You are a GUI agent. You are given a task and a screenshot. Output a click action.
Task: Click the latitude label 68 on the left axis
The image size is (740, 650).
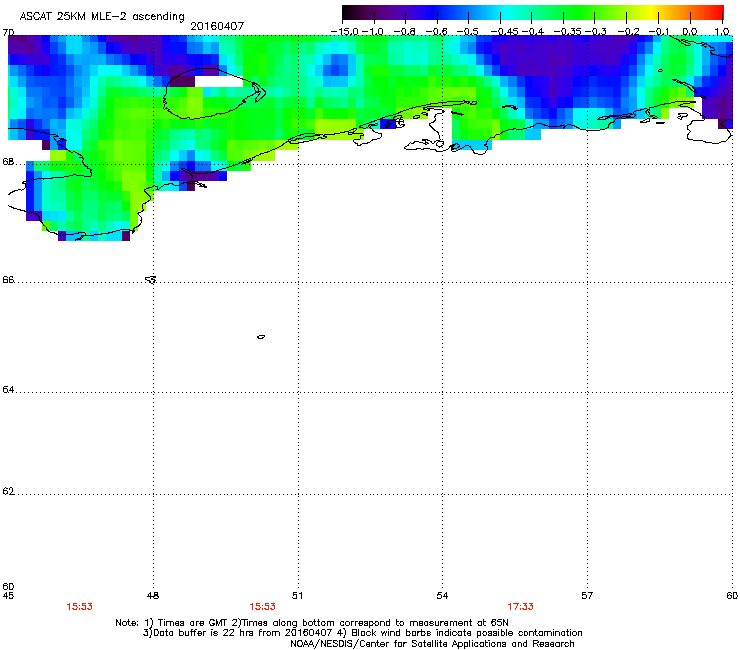point(8,161)
